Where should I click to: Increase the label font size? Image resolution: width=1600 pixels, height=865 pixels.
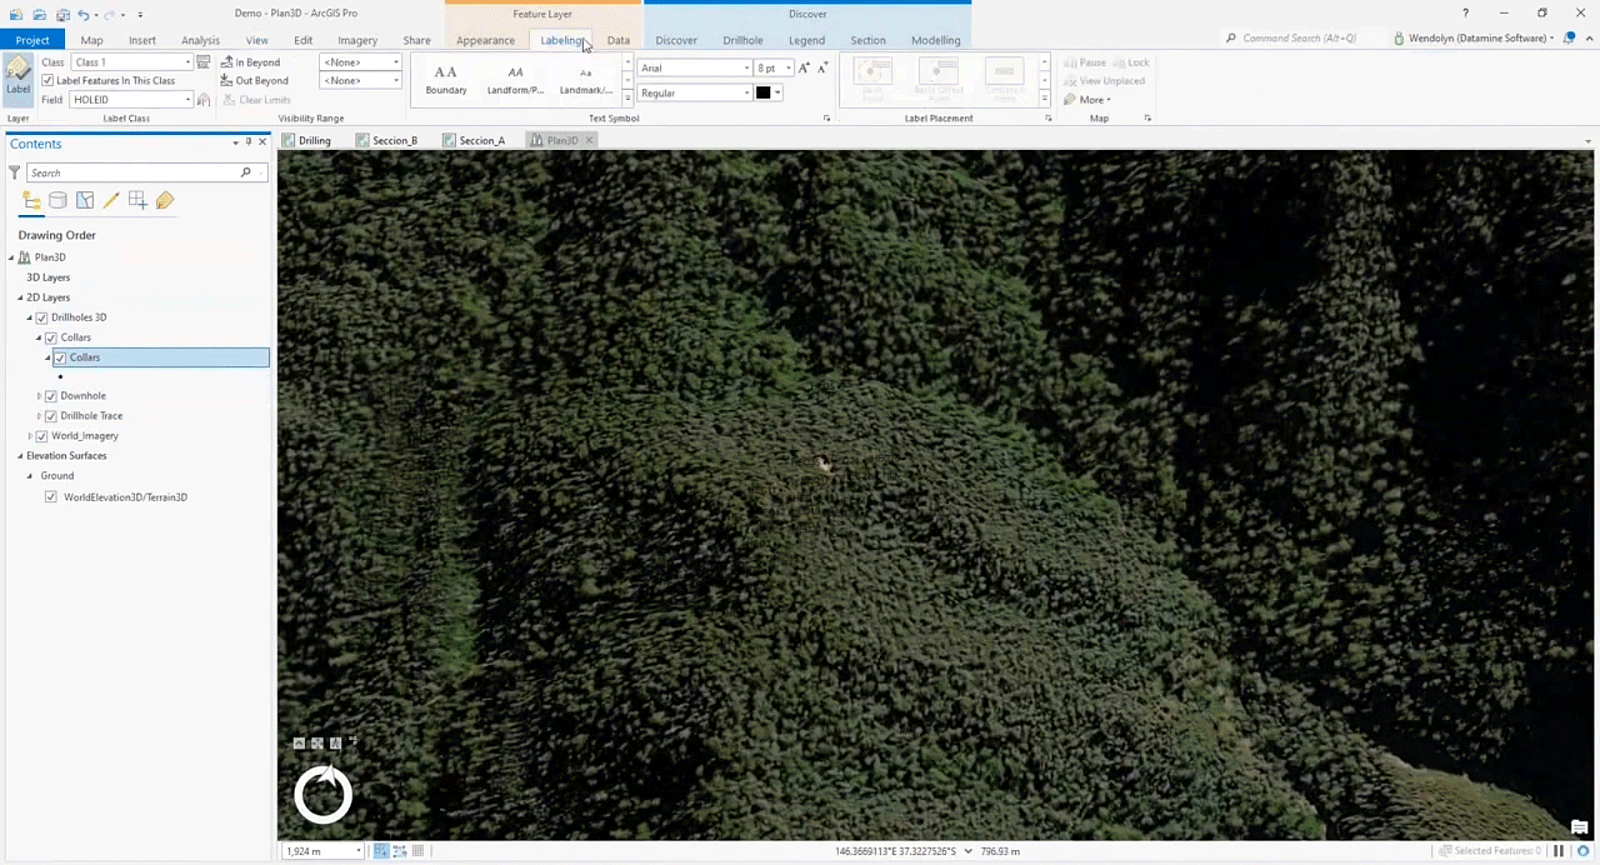804,68
